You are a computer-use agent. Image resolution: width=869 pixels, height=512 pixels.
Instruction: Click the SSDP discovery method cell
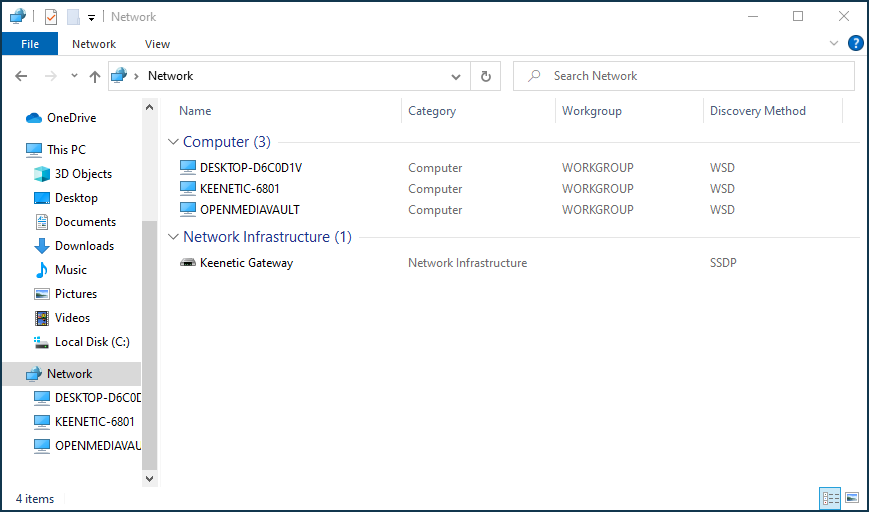[x=723, y=263]
